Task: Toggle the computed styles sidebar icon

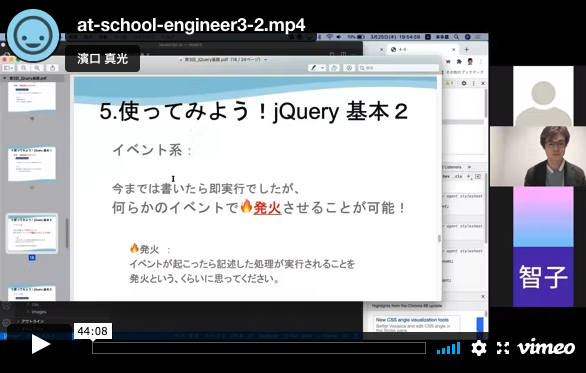Action: coord(478,176)
